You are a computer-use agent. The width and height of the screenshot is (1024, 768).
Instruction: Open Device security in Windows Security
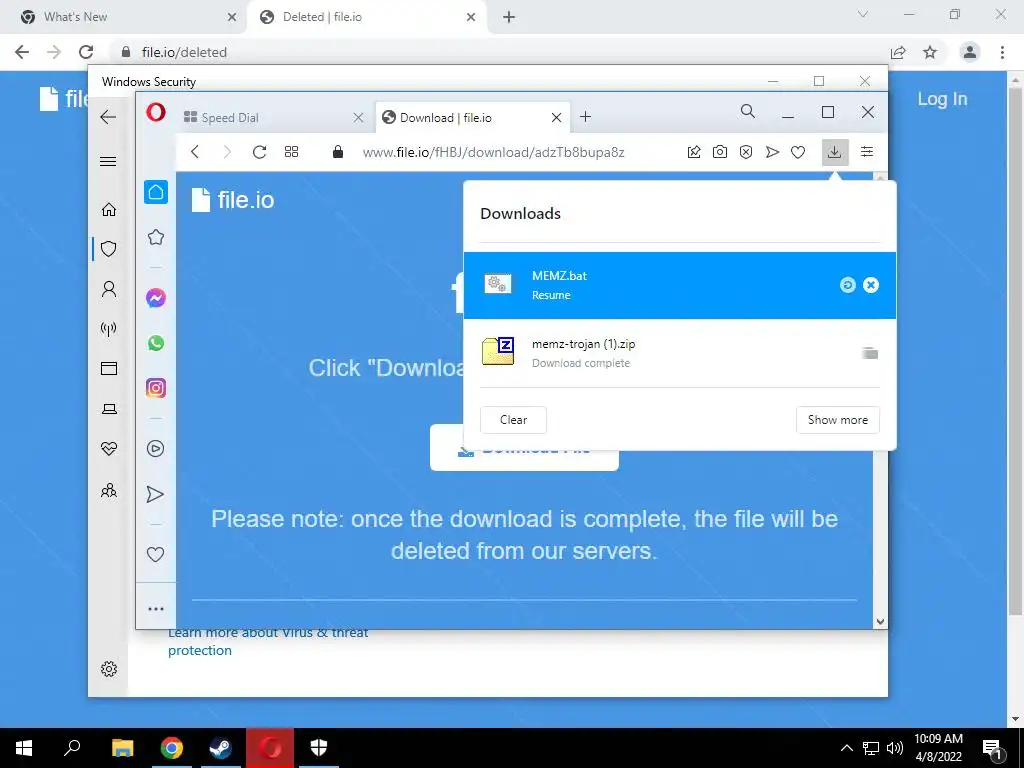pyautogui.click(x=108, y=409)
